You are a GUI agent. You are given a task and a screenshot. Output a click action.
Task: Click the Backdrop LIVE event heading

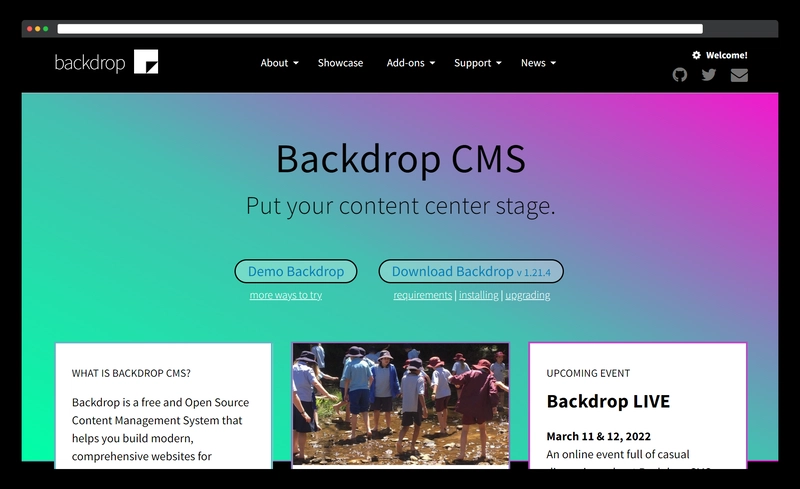pyautogui.click(x=608, y=401)
